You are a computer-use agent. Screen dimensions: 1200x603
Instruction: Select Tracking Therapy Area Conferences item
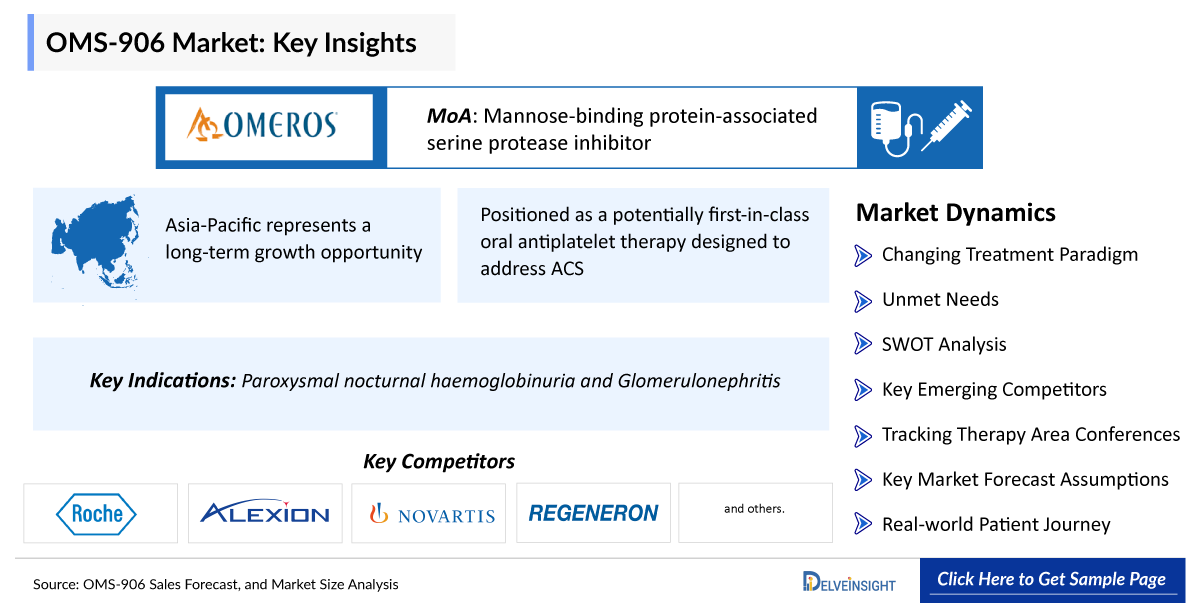(x=1030, y=434)
